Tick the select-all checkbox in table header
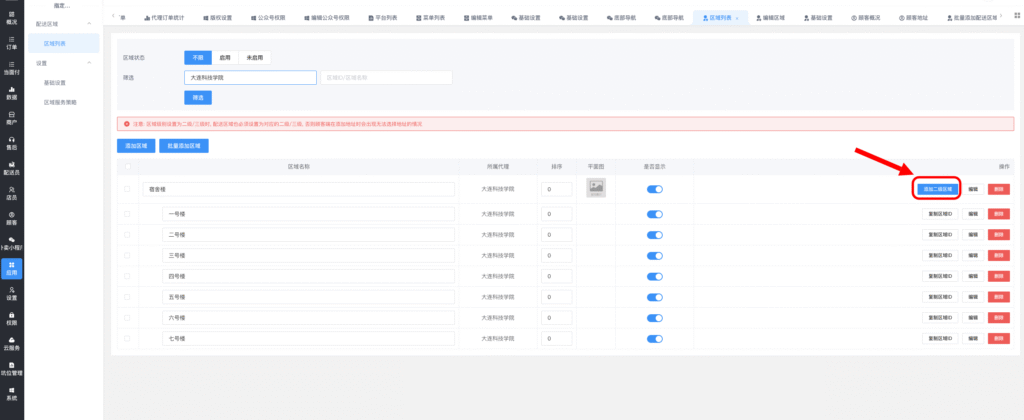Screen dimensions: 1024x420 pos(127,166)
